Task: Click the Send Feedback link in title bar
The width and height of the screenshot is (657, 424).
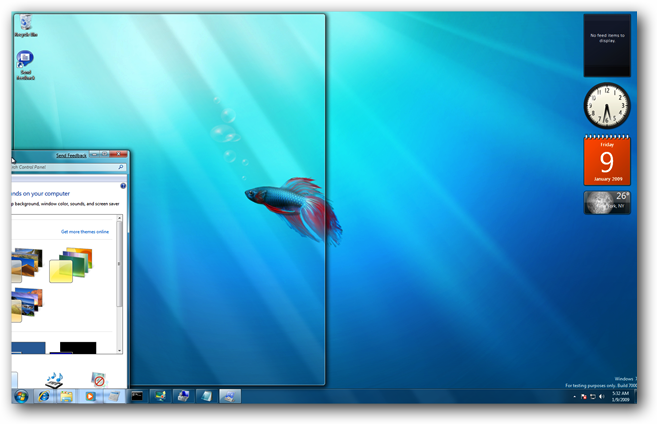Action: (70, 155)
